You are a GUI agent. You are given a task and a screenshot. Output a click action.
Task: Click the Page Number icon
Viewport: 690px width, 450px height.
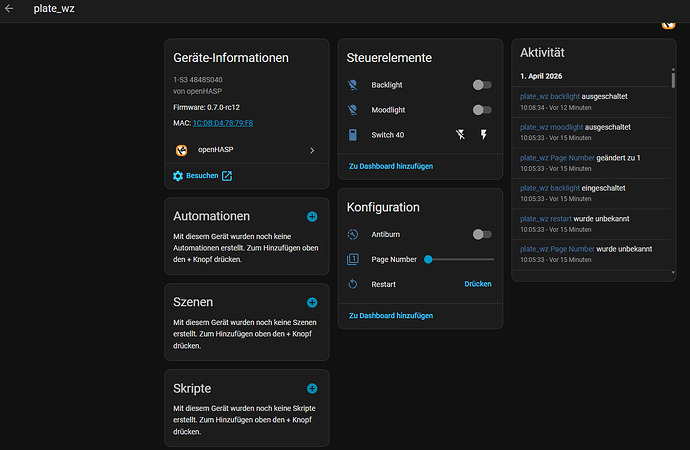tap(352, 259)
